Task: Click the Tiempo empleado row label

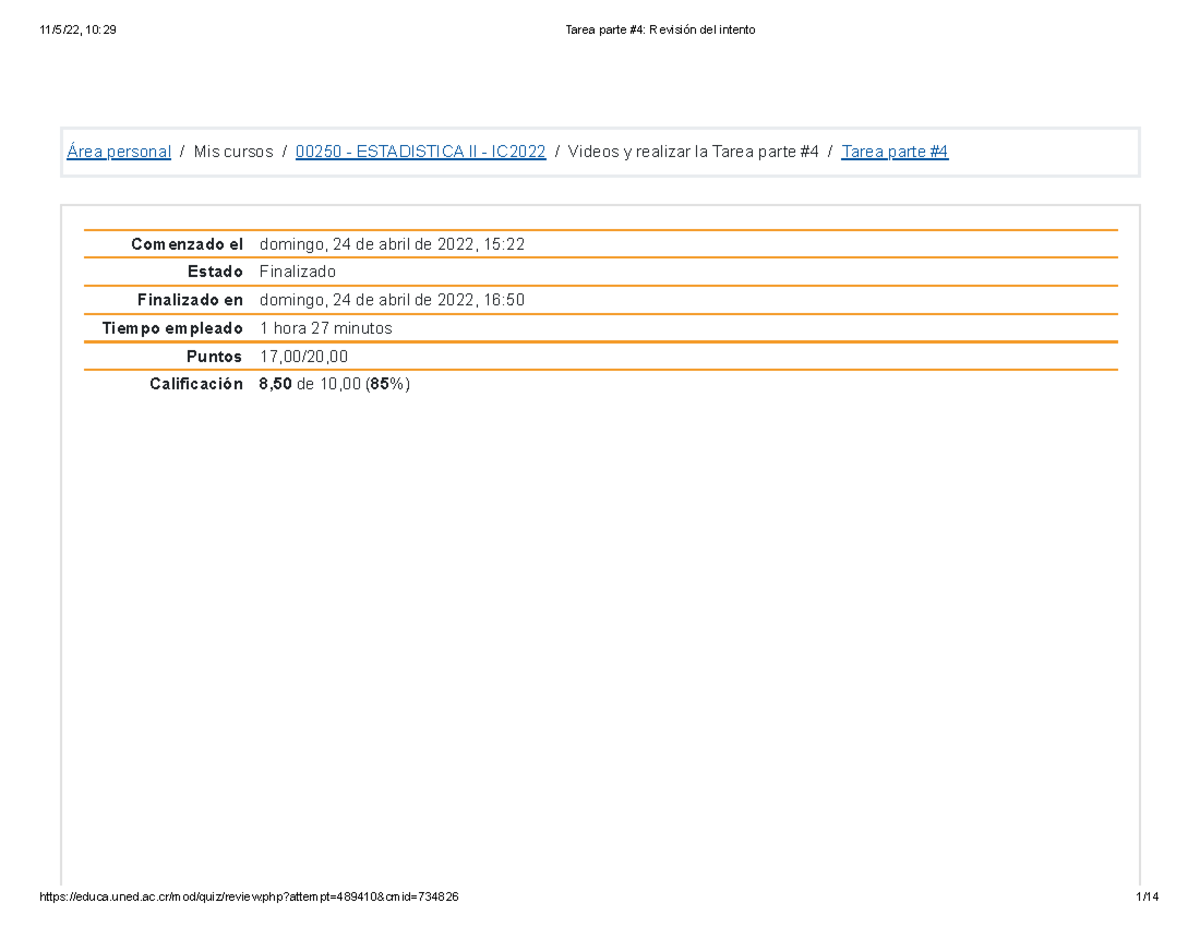Action: click(x=173, y=328)
